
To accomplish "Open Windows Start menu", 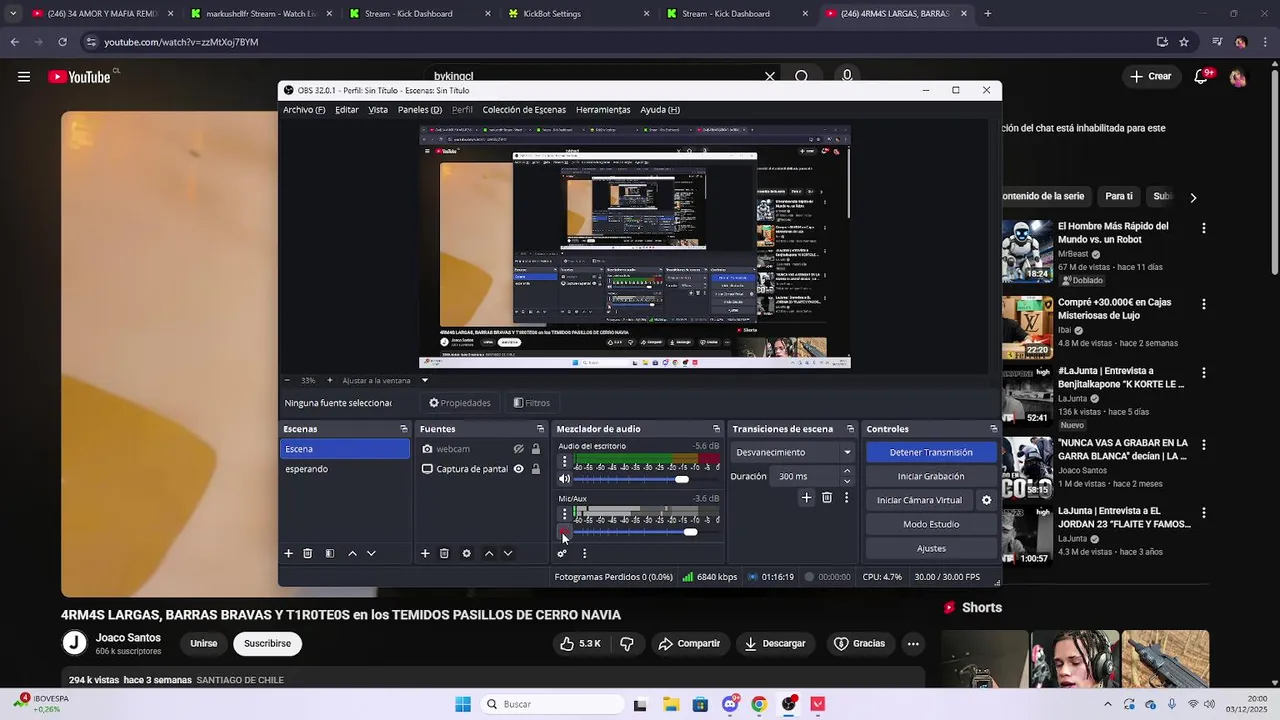I will tap(463, 704).
